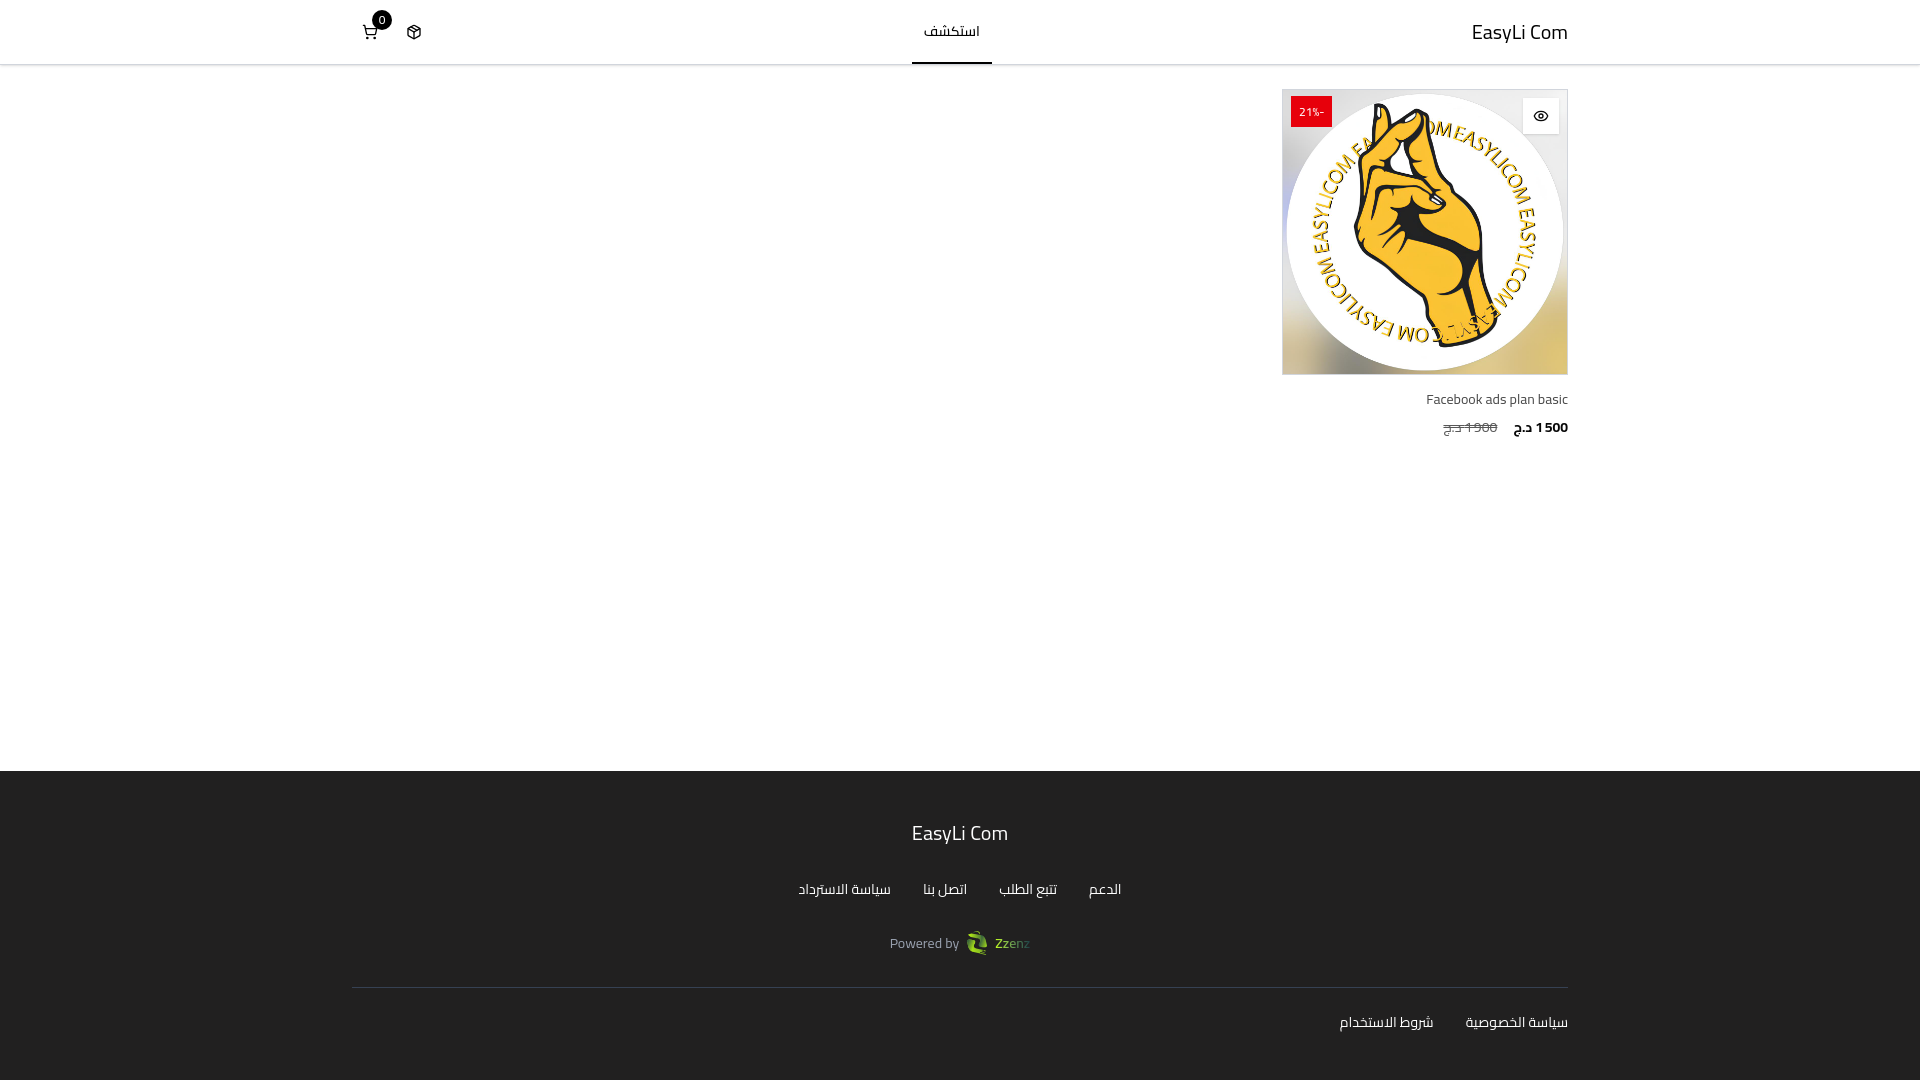The width and height of the screenshot is (1920, 1080).
Task: Click the cart count badge 0
Action: (x=382, y=20)
